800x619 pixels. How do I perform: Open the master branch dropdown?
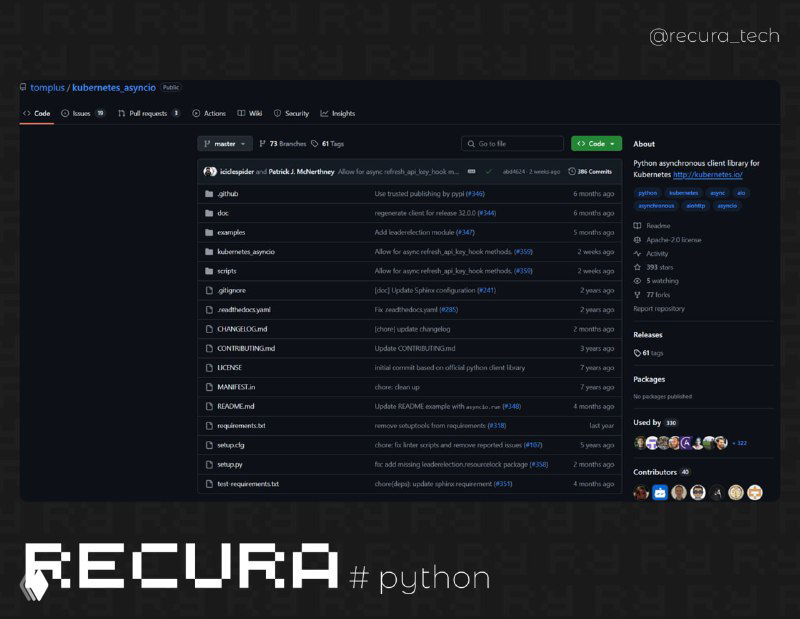[225, 143]
